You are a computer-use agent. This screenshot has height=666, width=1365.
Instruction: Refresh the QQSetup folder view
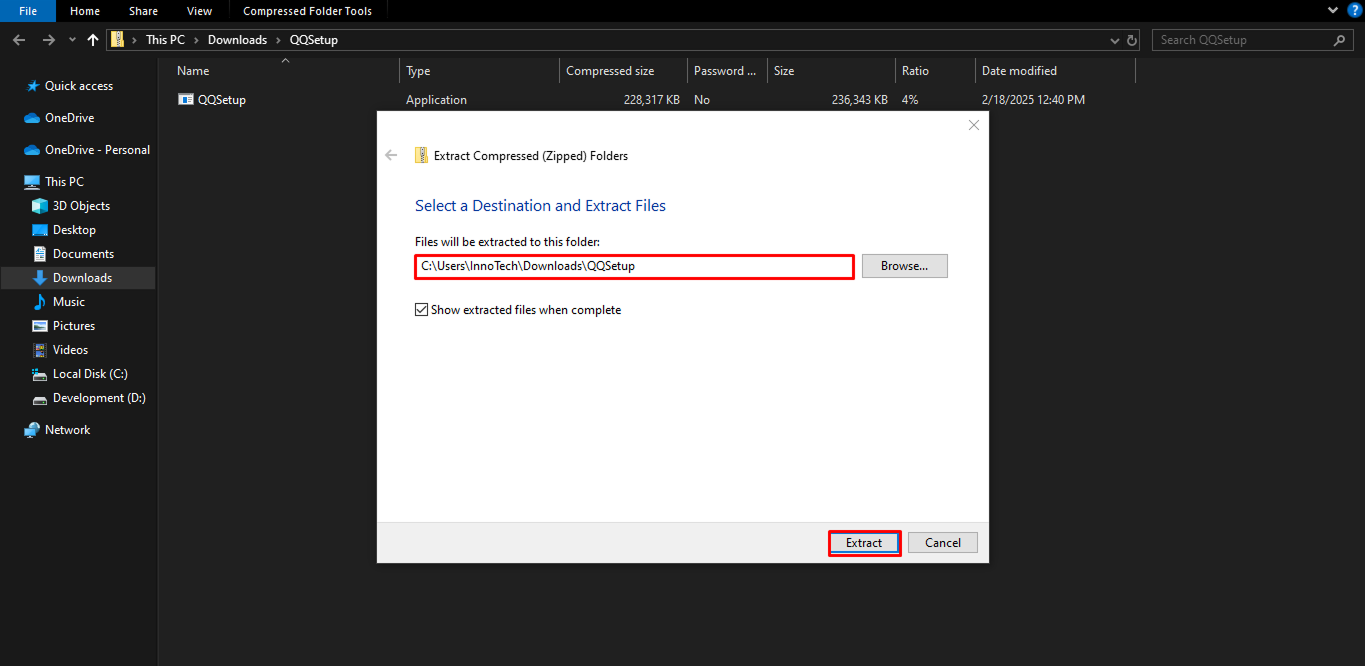pos(1132,40)
